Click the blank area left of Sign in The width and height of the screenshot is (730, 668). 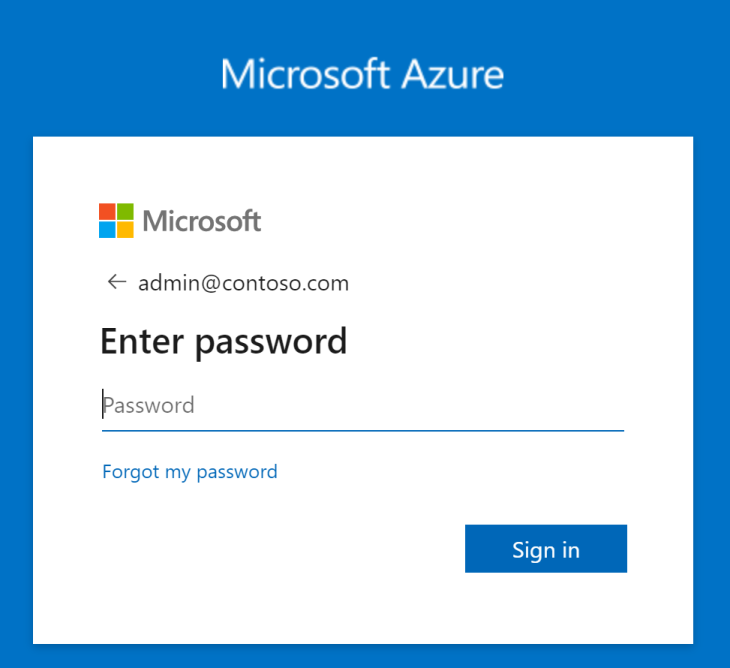click(279, 548)
